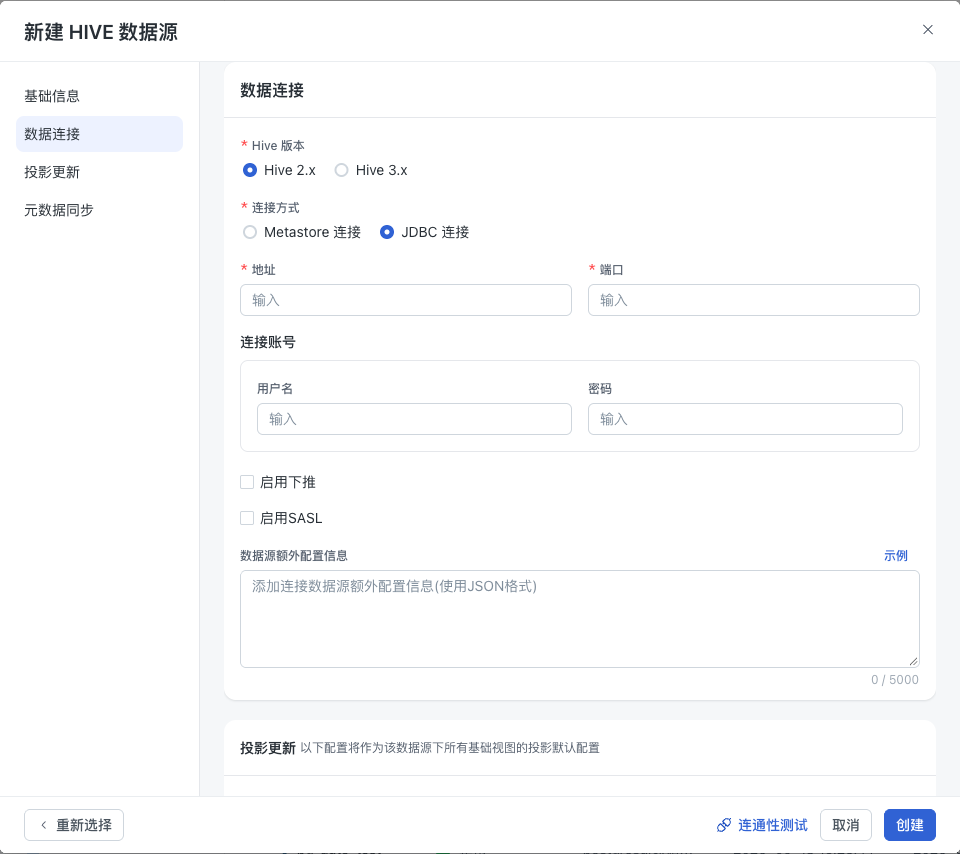Open the 示例 link
Image resolution: width=960 pixels, height=854 pixels.
[x=895, y=555]
